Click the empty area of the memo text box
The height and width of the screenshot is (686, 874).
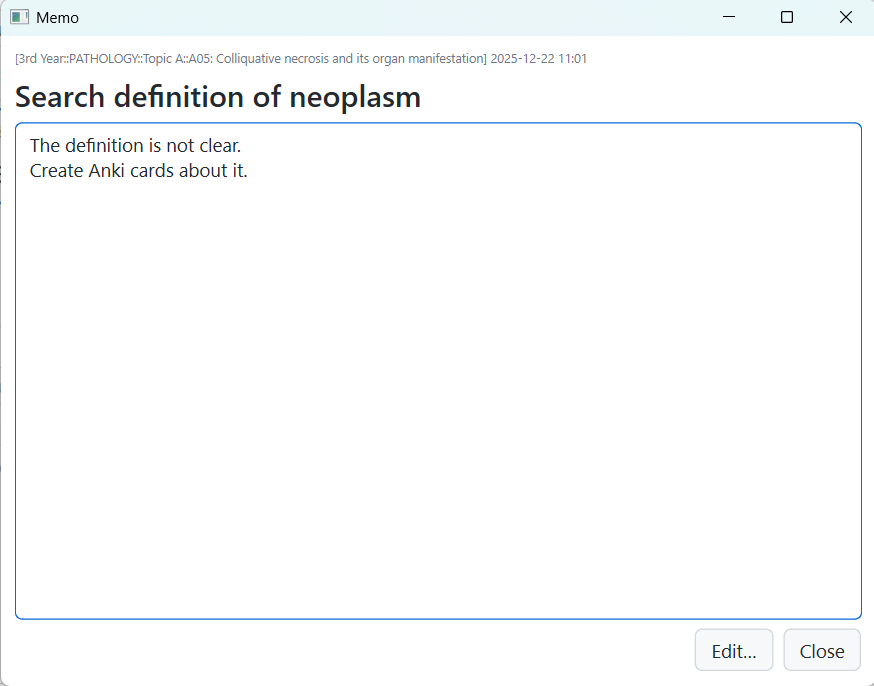(438, 400)
